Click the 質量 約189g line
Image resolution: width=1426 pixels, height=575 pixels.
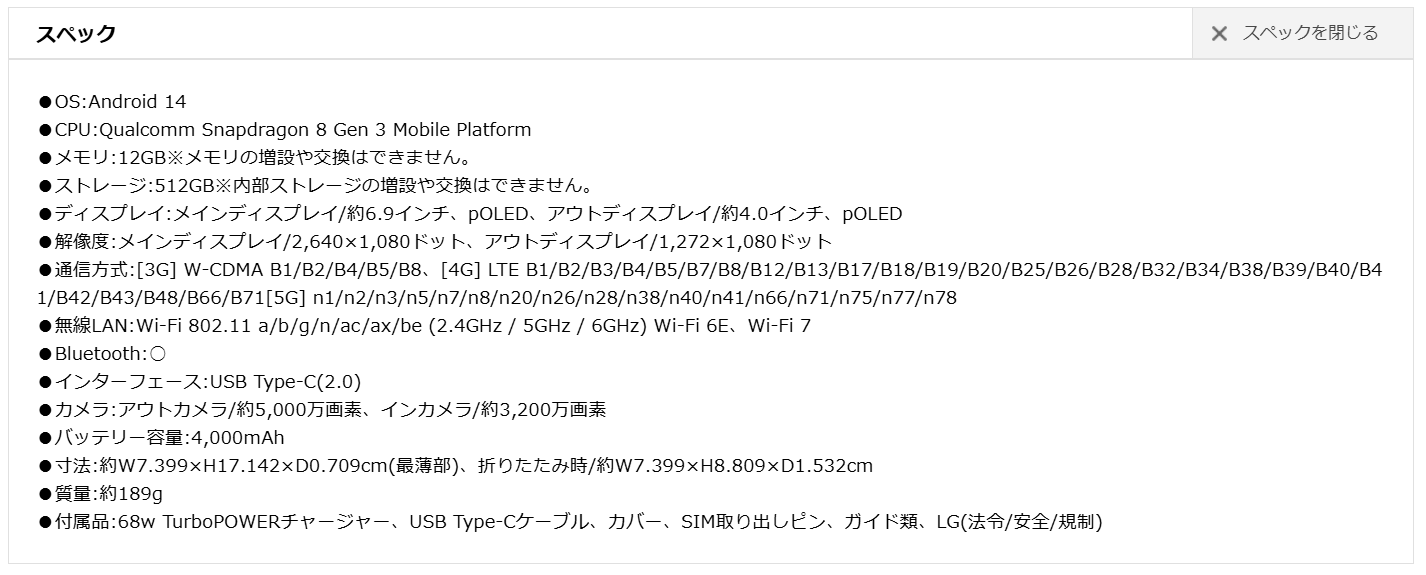pos(101,493)
